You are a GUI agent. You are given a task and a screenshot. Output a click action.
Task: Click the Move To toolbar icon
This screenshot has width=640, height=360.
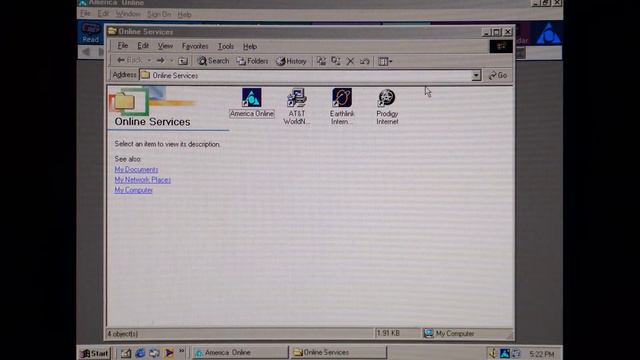coord(322,61)
